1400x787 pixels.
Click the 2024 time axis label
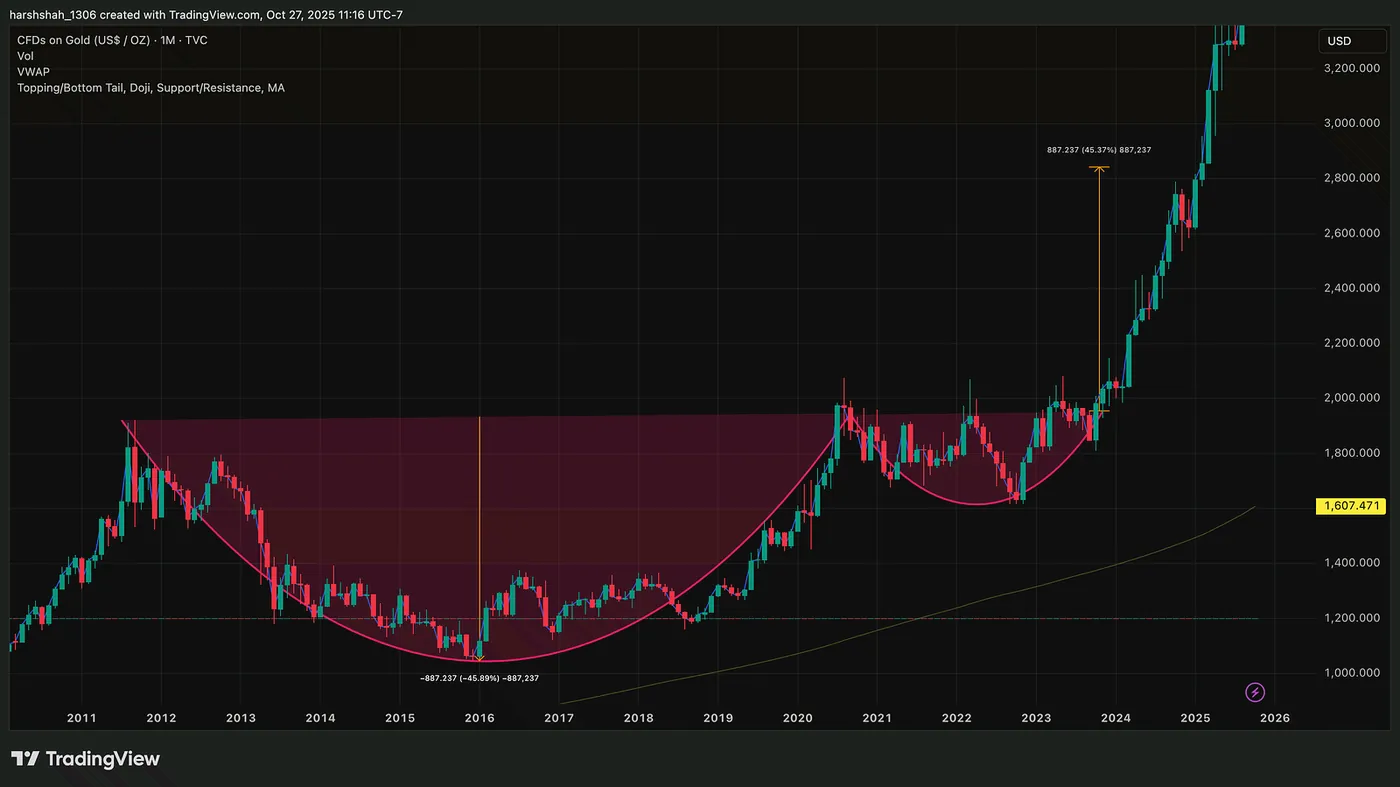click(1115, 718)
